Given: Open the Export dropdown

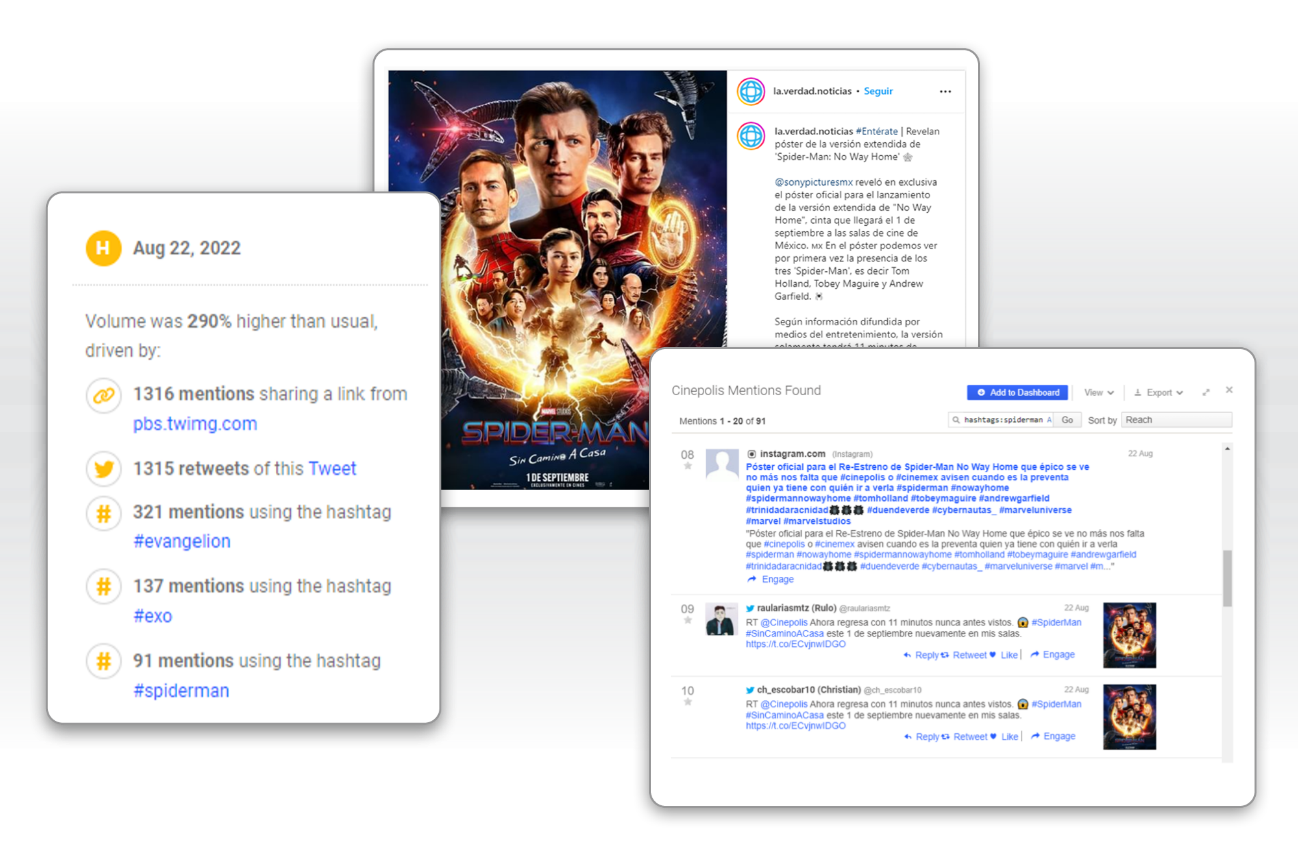Looking at the screenshot, I should pos(1159,393).
